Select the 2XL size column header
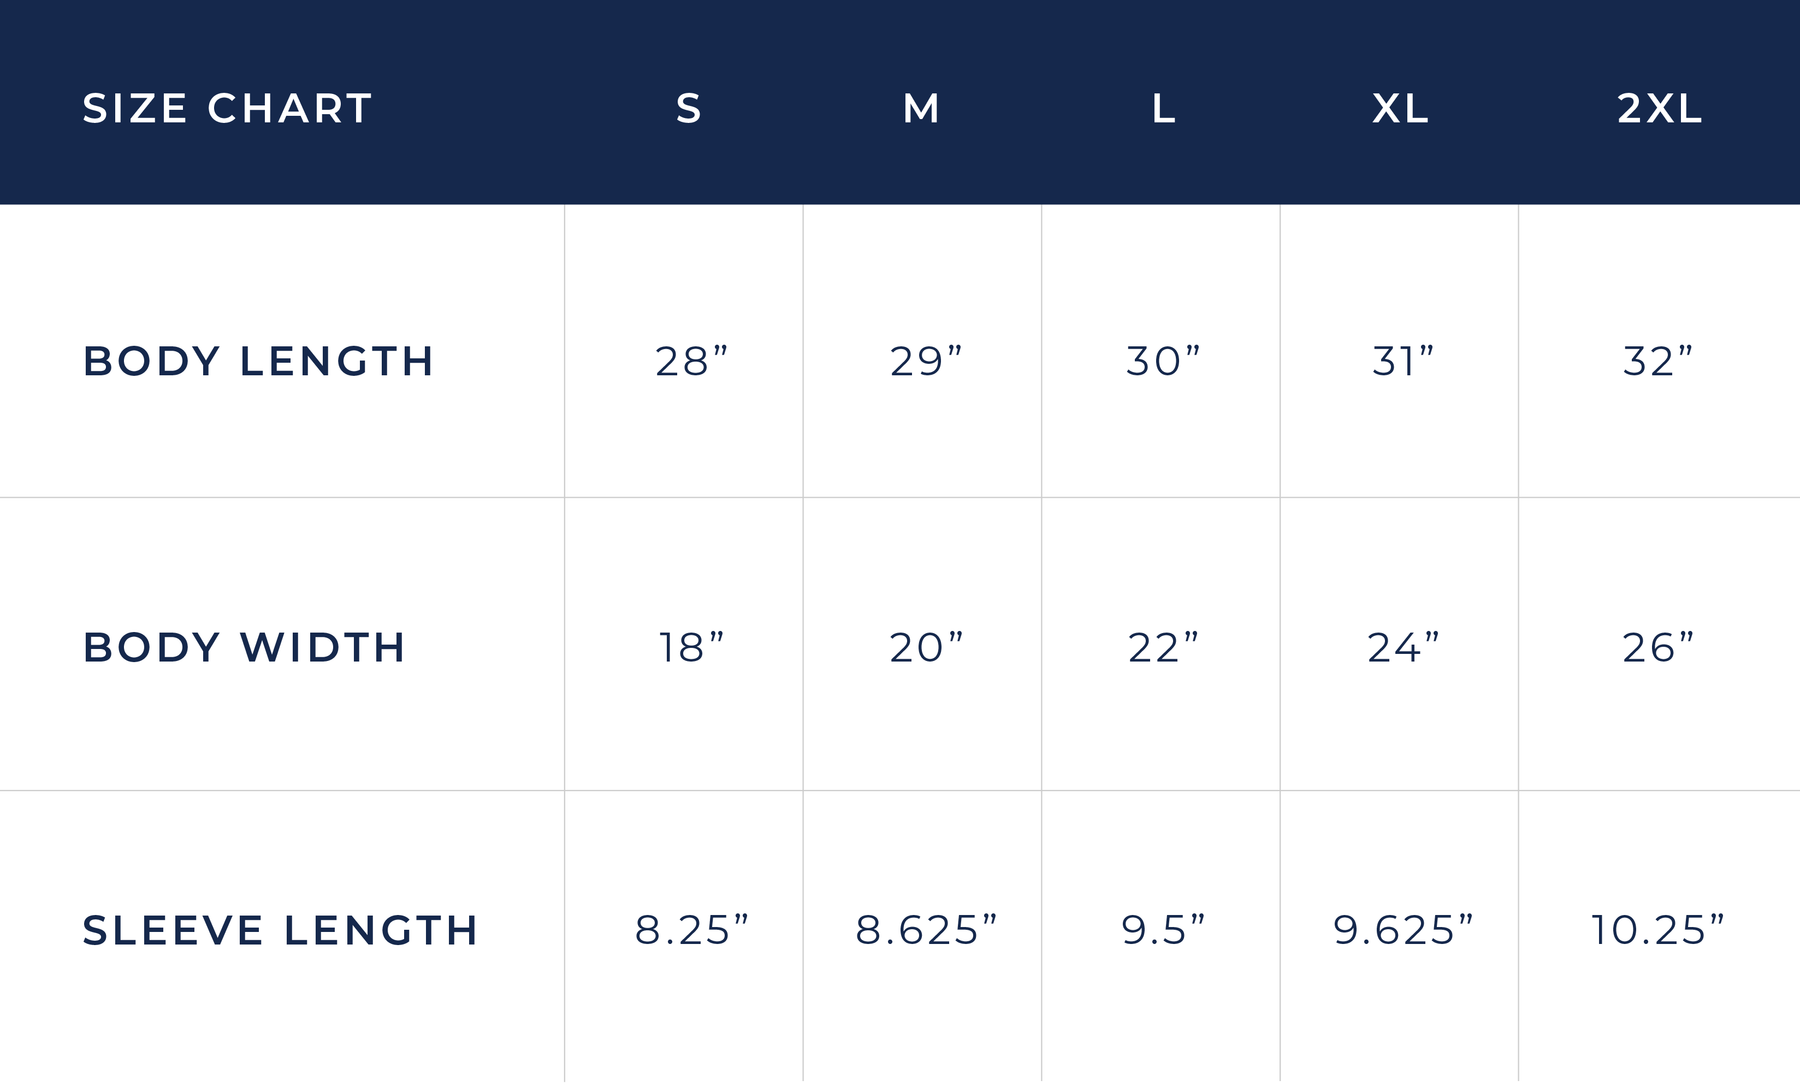Screen dimensions: 1800x1086 tap(1659, 108)
